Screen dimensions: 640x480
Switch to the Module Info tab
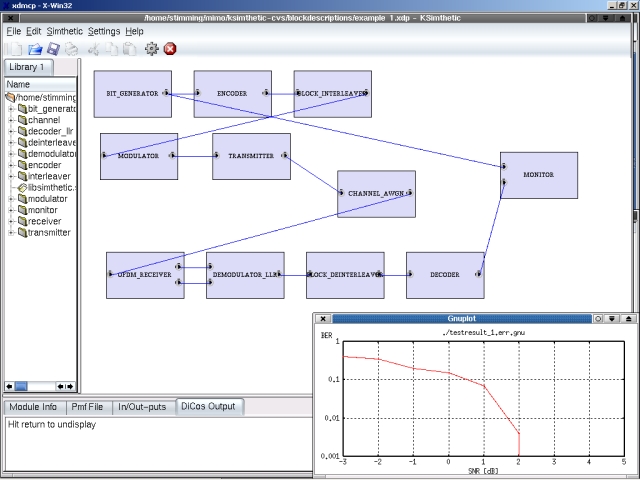point(35,407)
